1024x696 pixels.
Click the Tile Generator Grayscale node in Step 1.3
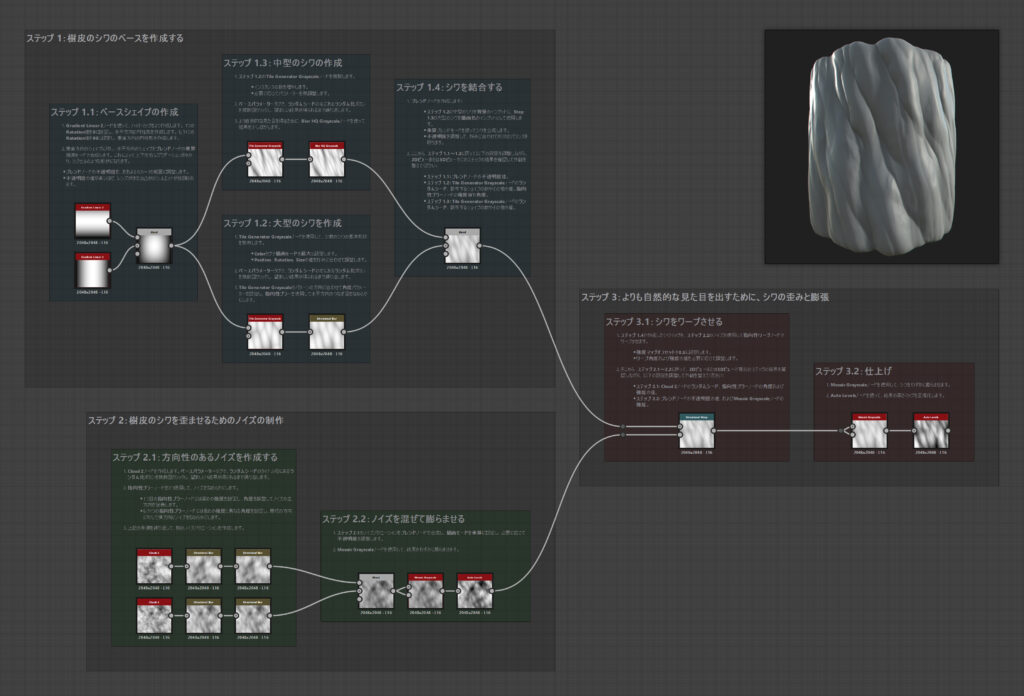pos(264,162)
